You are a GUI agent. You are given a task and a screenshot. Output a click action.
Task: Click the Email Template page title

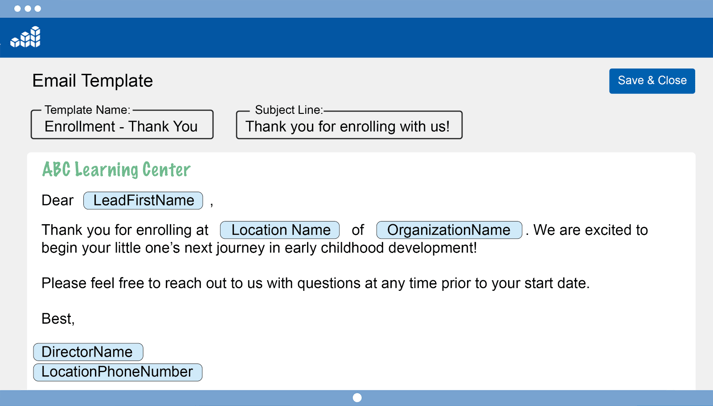pyautogui.click(x=92, y=81)
